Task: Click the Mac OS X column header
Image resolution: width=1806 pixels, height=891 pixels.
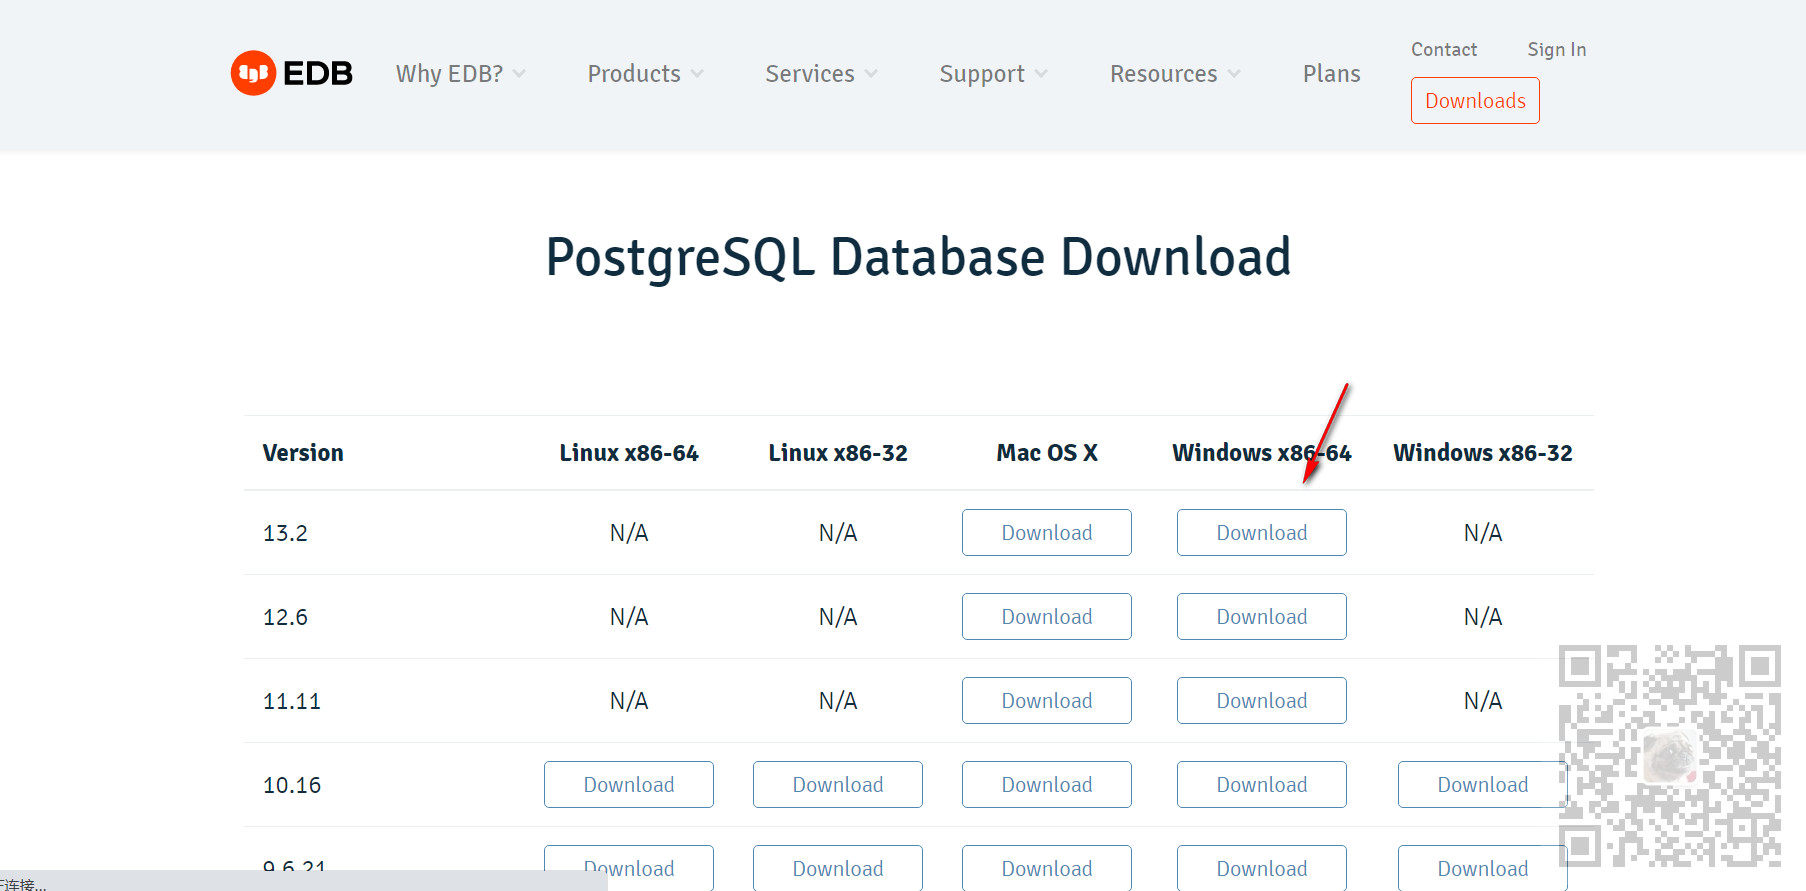Action: click(x=1047, y=453)
